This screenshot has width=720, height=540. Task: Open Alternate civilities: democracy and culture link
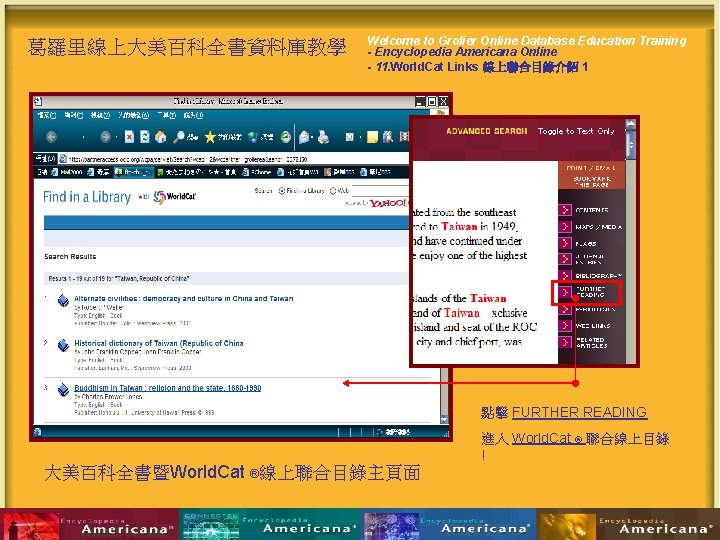coord(183,298)
